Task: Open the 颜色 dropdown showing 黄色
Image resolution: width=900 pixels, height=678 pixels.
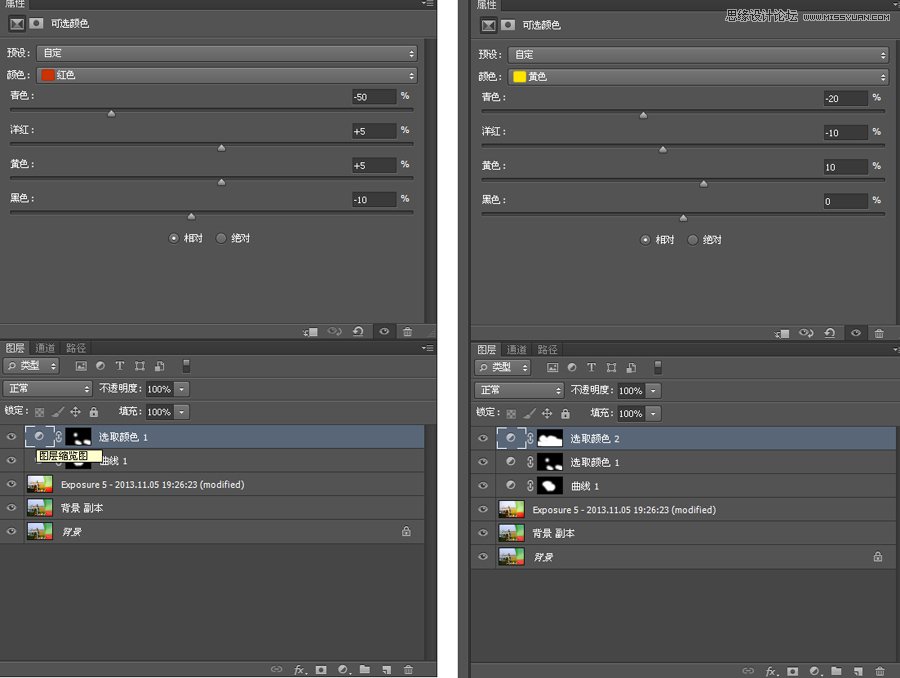Action: tap(698, 77)
